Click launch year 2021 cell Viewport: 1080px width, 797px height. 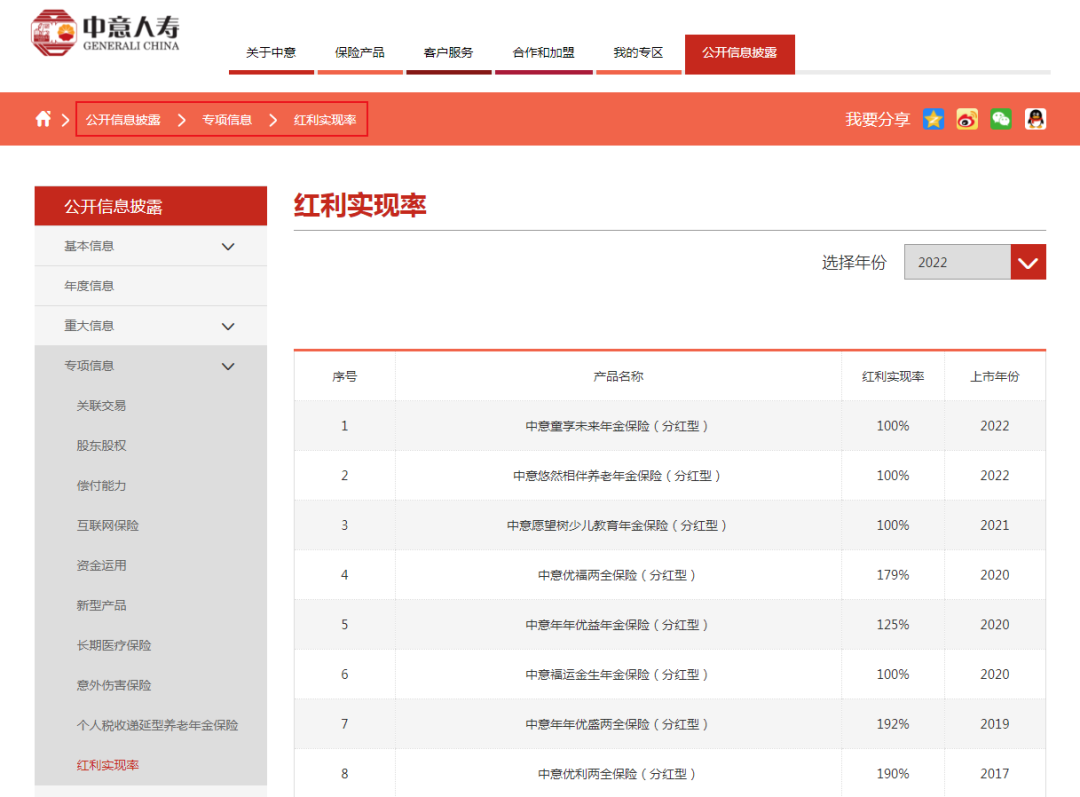click(x=995, y=526)
